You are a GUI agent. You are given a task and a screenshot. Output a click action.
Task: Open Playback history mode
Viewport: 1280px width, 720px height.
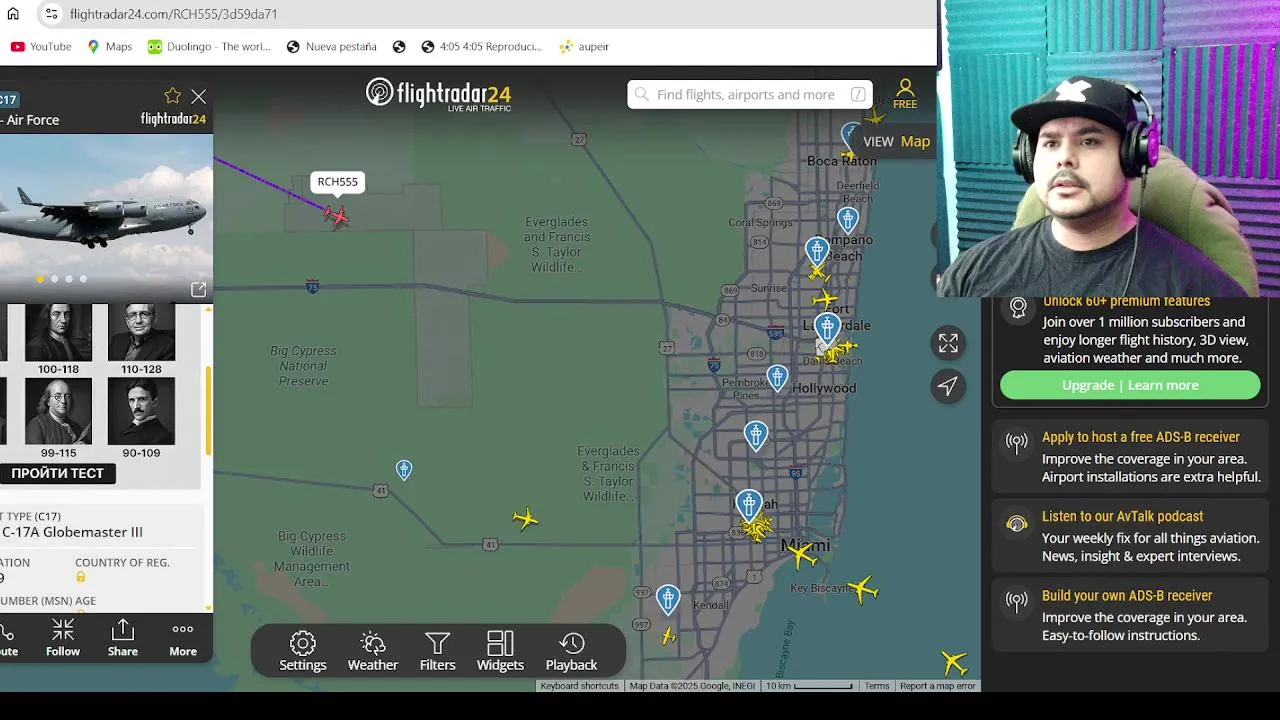pos(571,652)
